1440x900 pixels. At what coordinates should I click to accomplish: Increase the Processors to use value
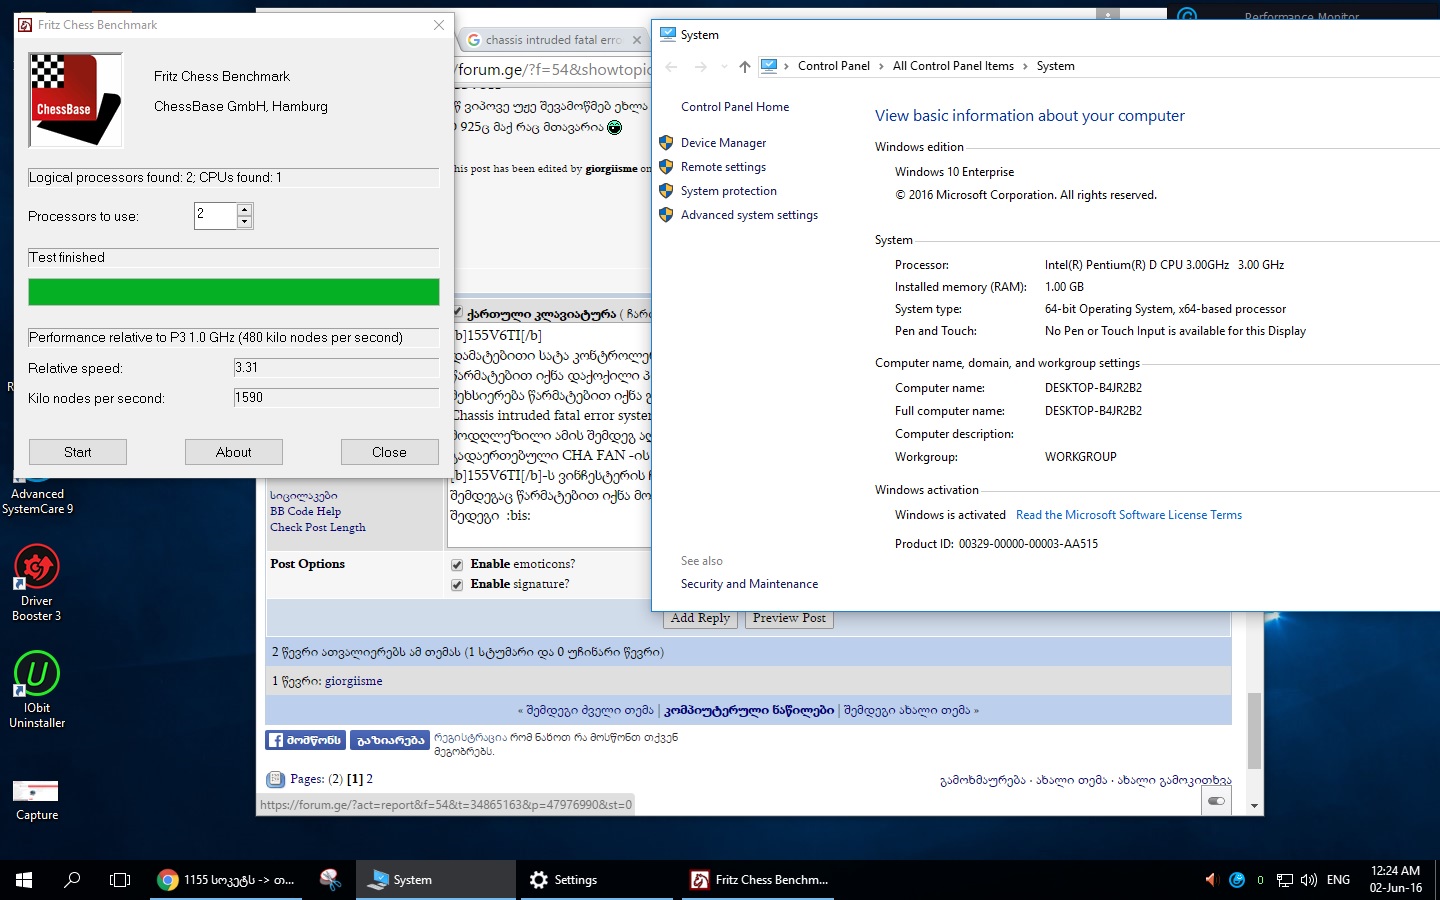tap(245, 209)
